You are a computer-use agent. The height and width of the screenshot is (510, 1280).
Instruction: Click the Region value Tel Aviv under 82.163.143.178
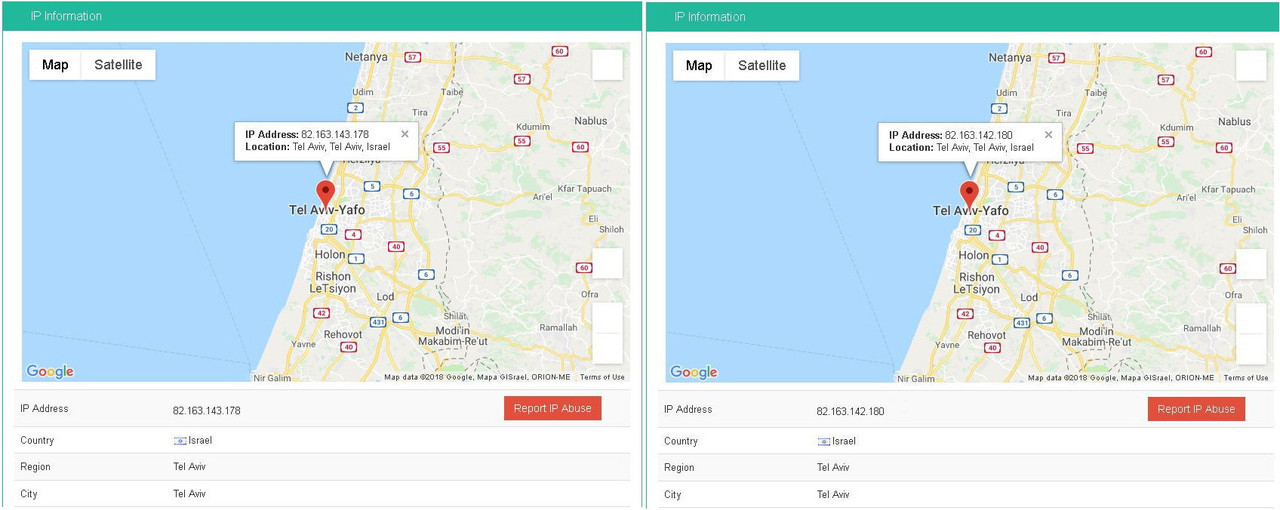189,467
